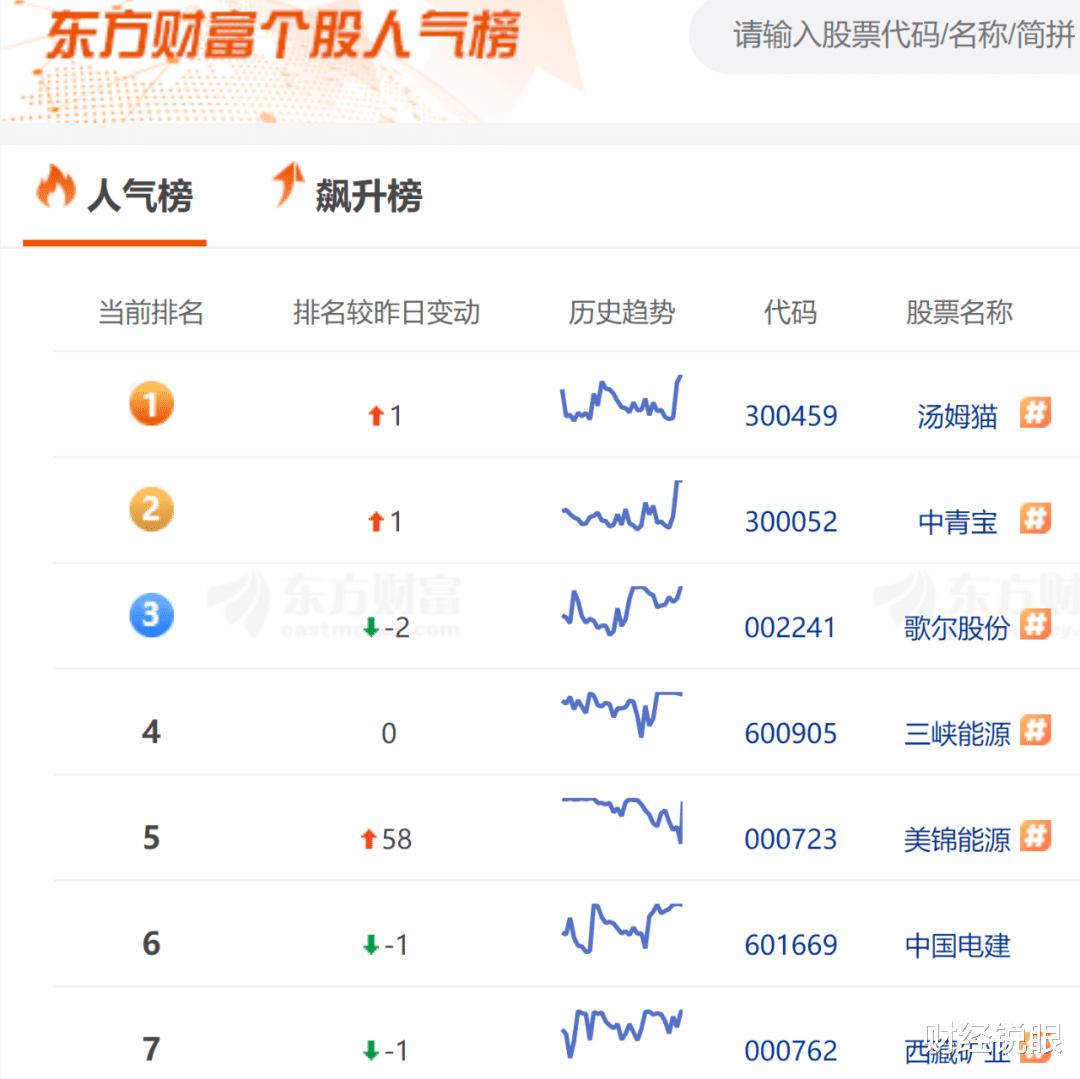Viewport: 1080px width, 1079px height.
Task: Click the rising arrow icon beside 飙升榜
Action: 288,184
